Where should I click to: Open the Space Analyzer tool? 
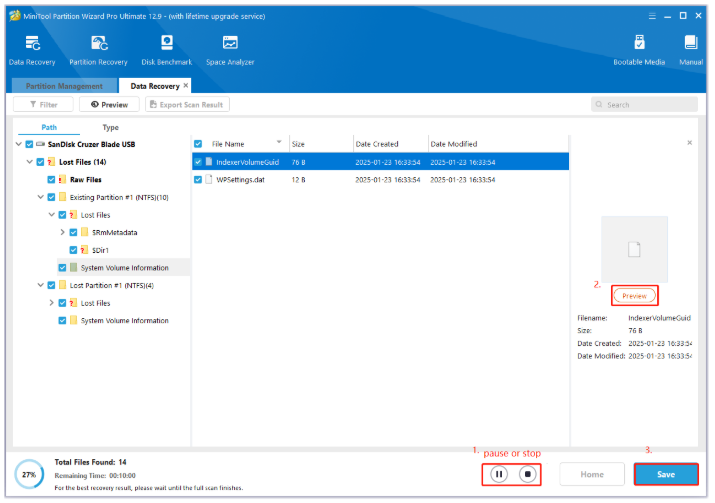click(x=230, y=50)
